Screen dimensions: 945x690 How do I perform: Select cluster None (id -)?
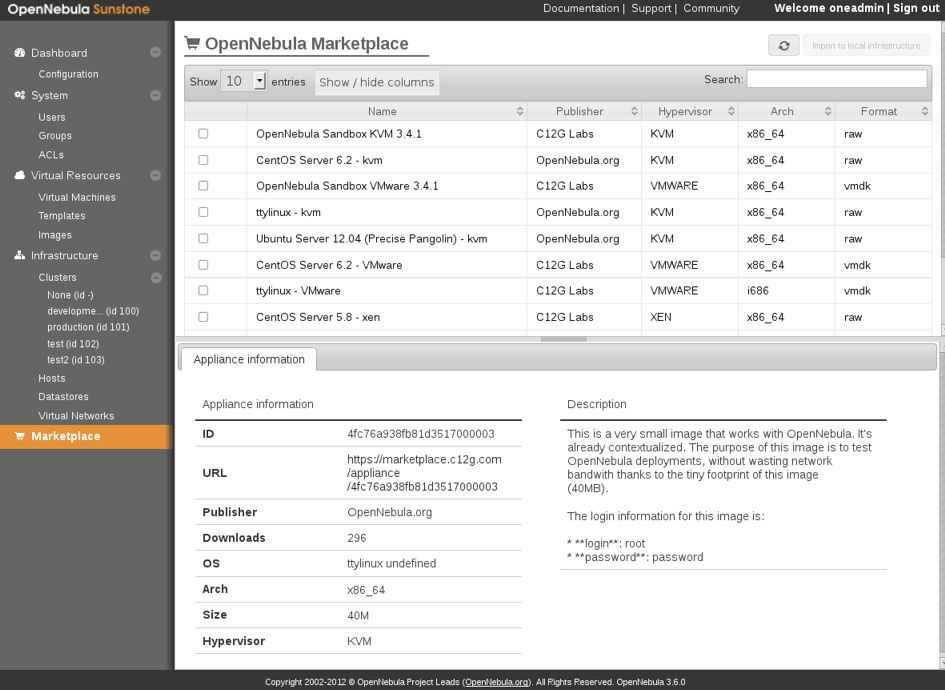pyautogui.click(x=70, y=295)
